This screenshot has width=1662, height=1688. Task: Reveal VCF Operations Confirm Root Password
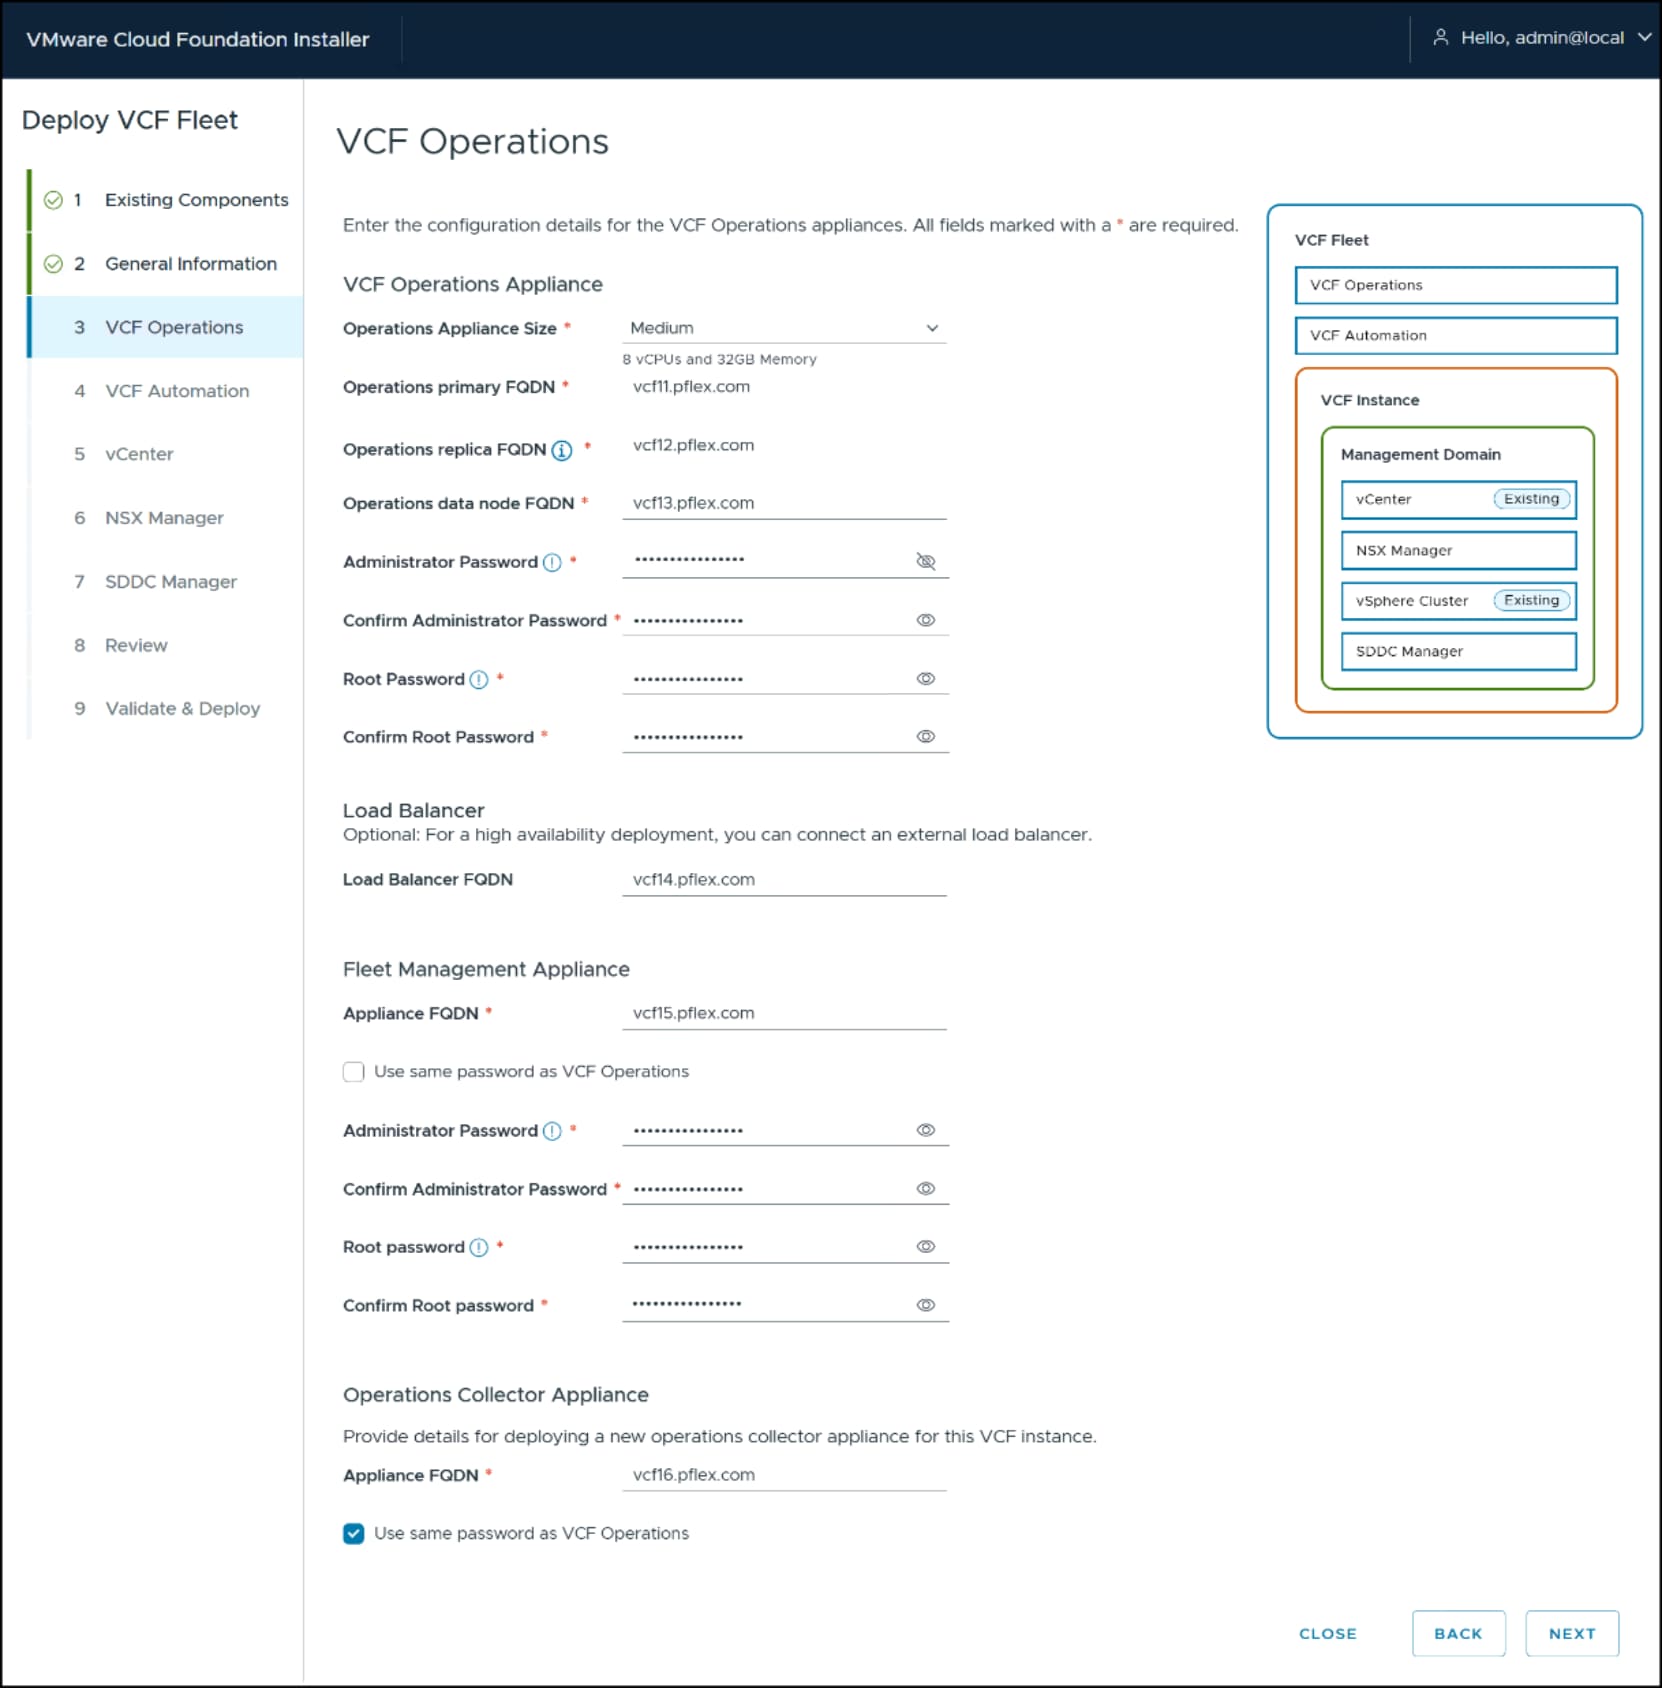[x=926, y=737]
